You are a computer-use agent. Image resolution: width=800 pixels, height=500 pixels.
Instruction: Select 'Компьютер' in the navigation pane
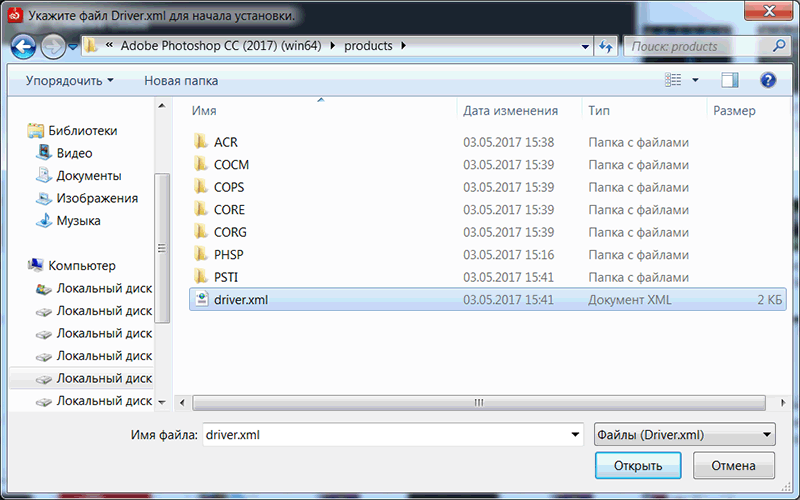82,265
